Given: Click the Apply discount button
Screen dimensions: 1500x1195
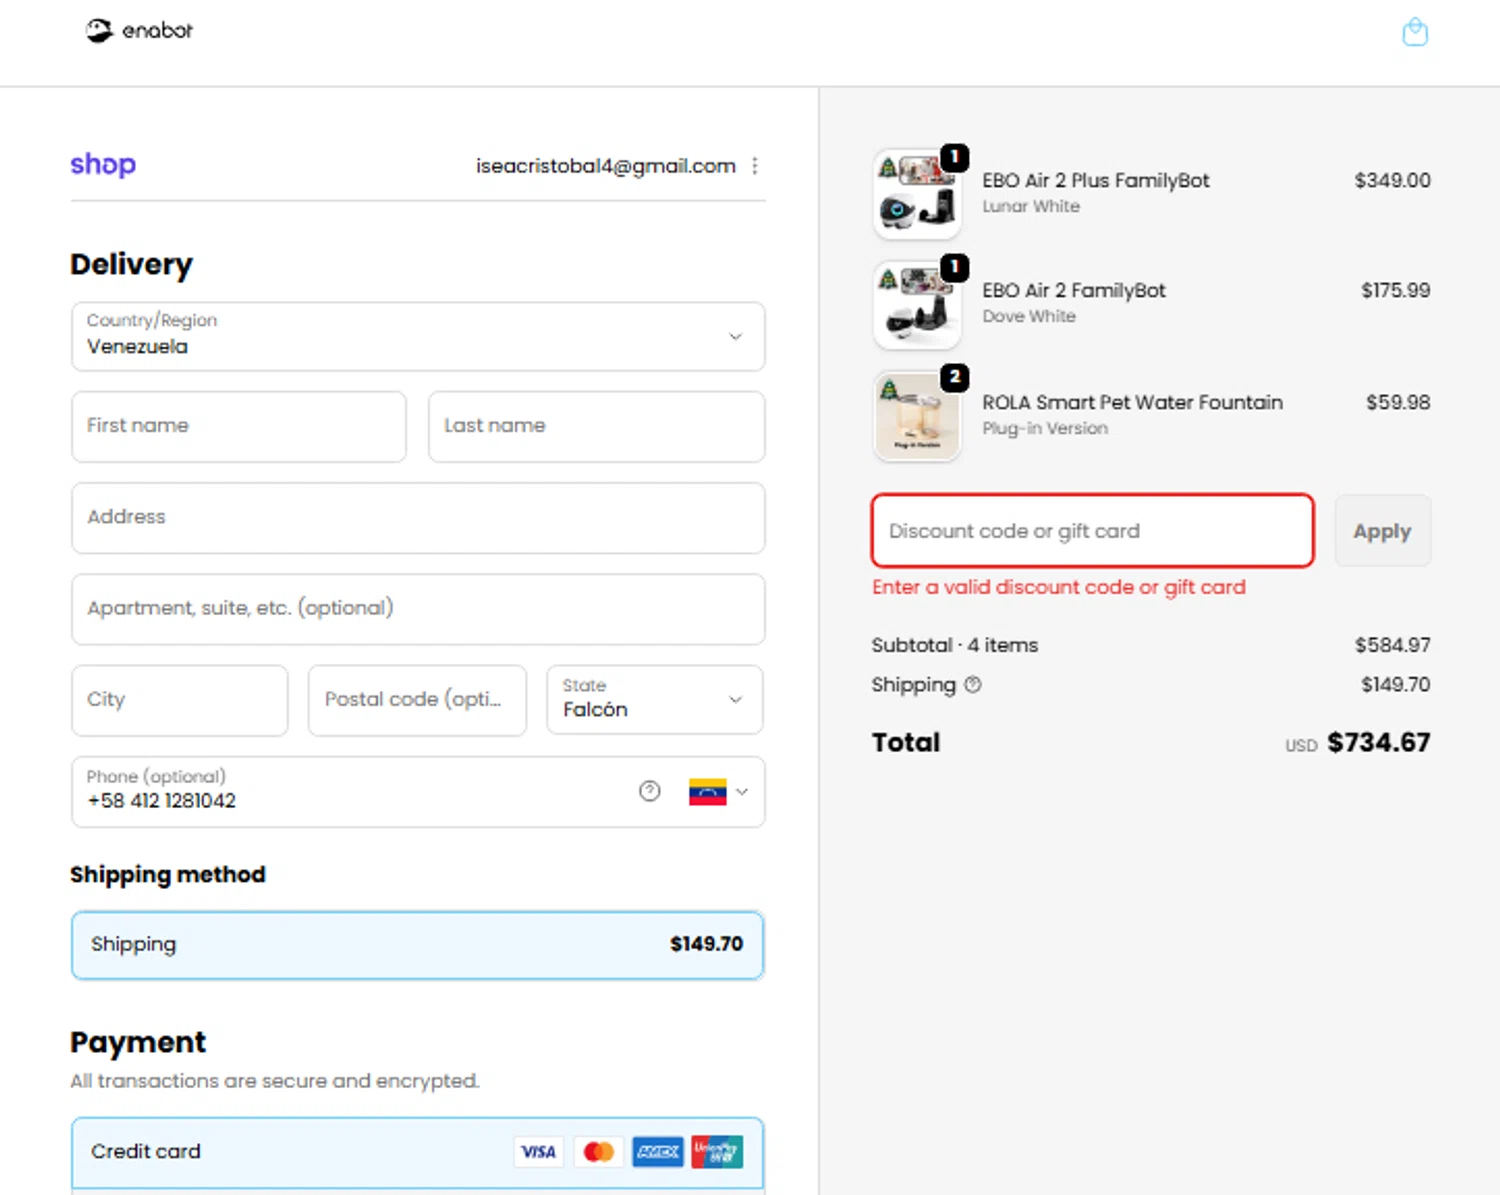Looking at the screenshot, I should coord(1383,531).
